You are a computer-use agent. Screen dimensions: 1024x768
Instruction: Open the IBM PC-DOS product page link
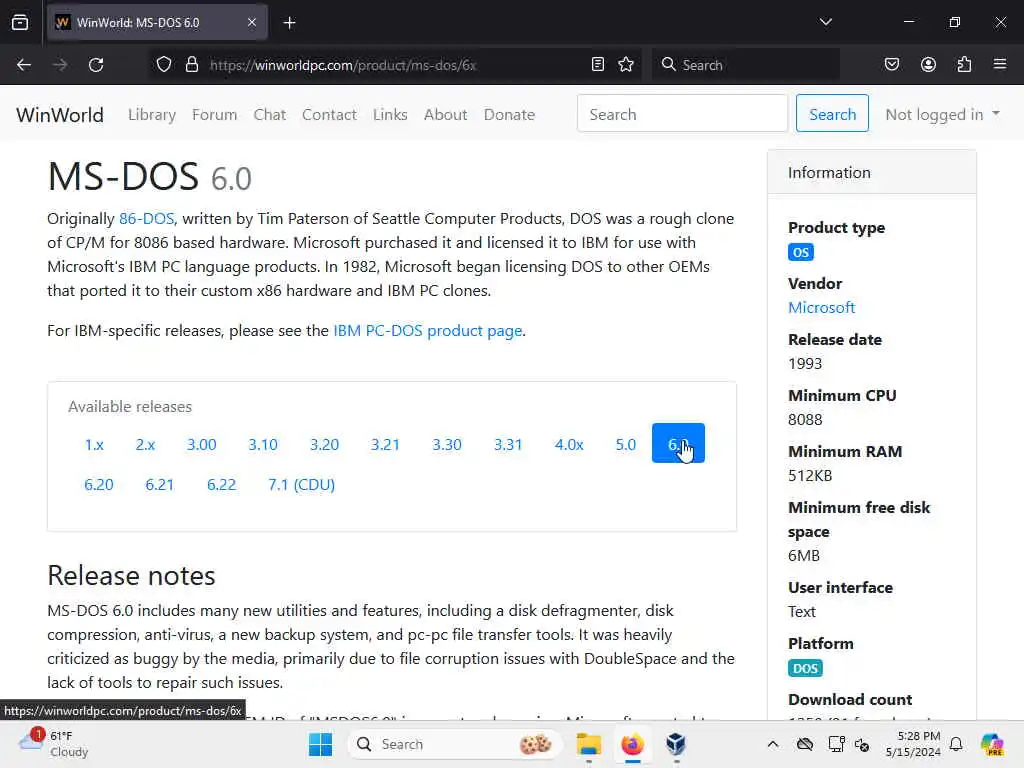(428, 330)
